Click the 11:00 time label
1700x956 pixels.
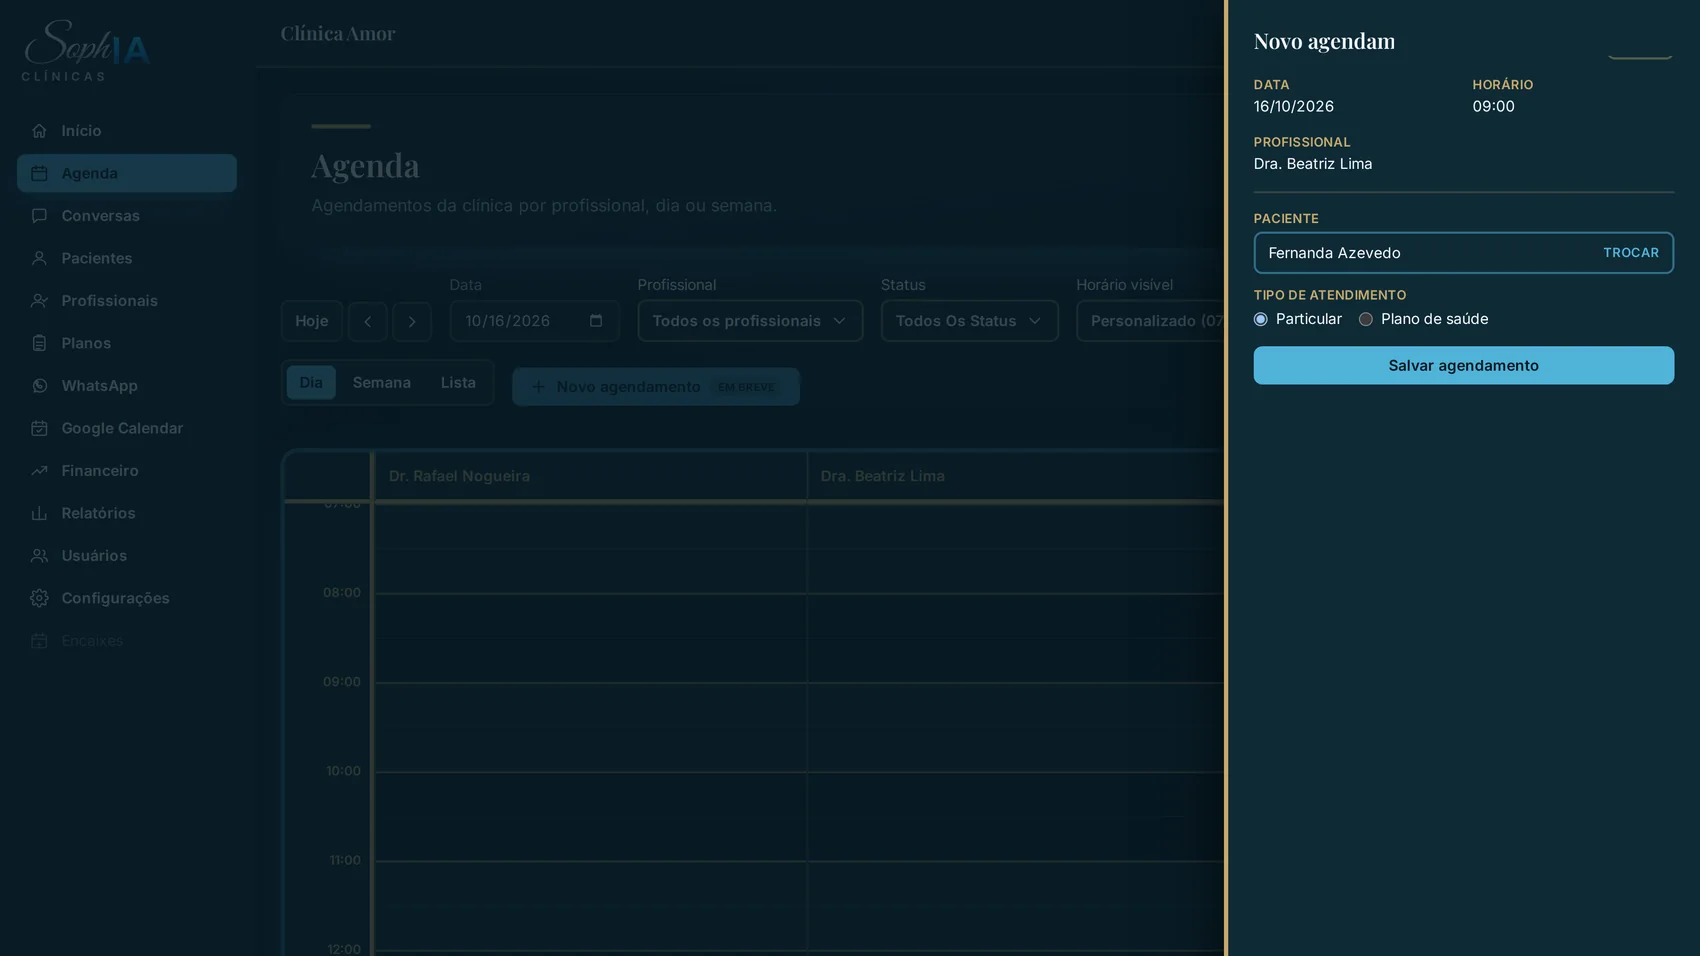(x=345, y=860)
